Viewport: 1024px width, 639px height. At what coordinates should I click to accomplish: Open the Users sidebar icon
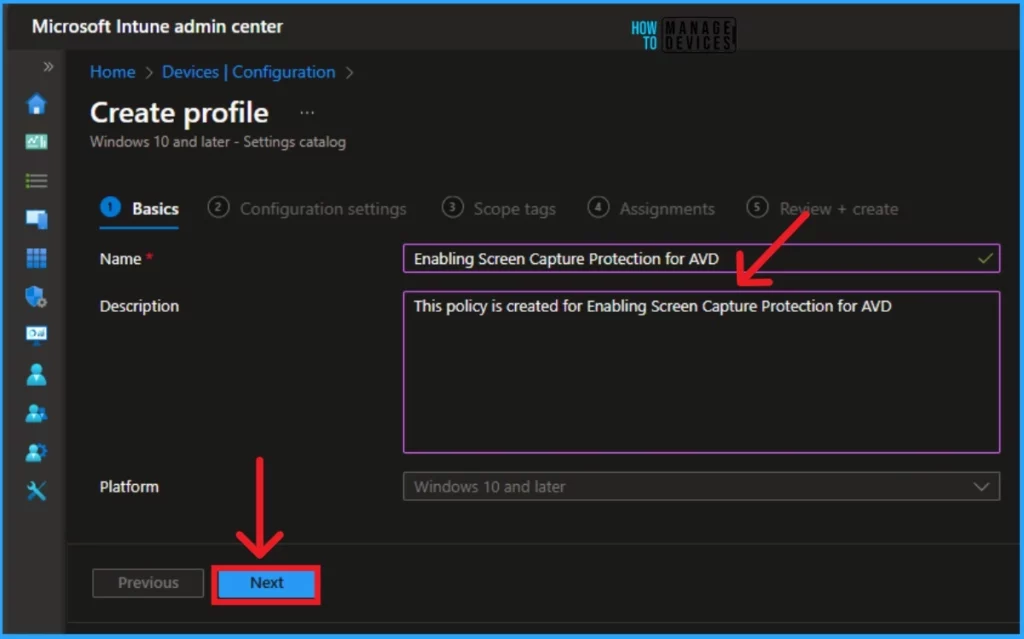click(x=36, y=374)
